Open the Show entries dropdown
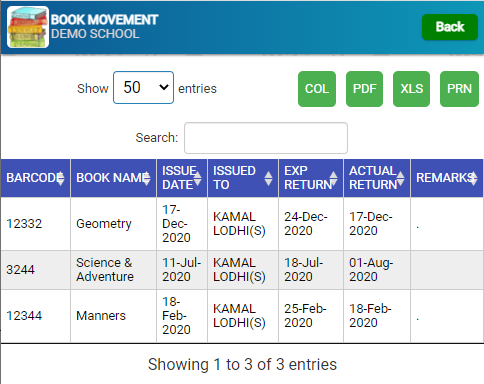 point(143,88)
